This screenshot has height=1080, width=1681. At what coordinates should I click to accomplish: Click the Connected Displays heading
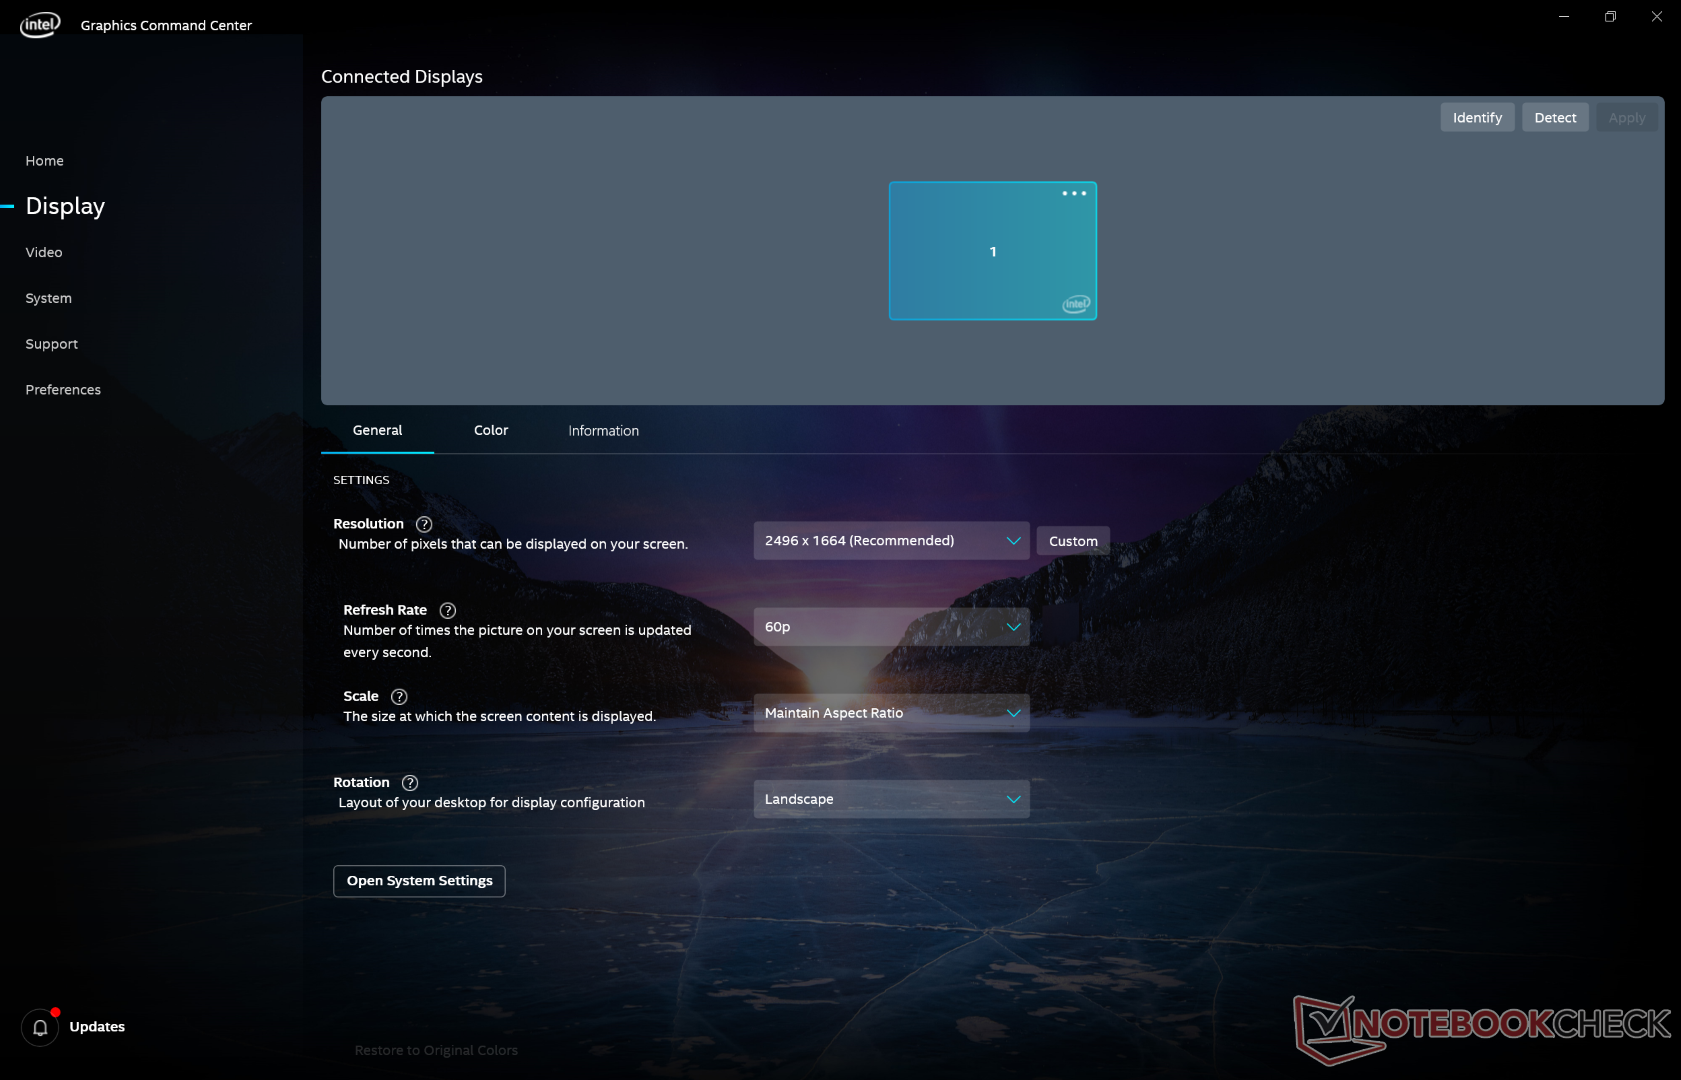(x=402, y=77)
